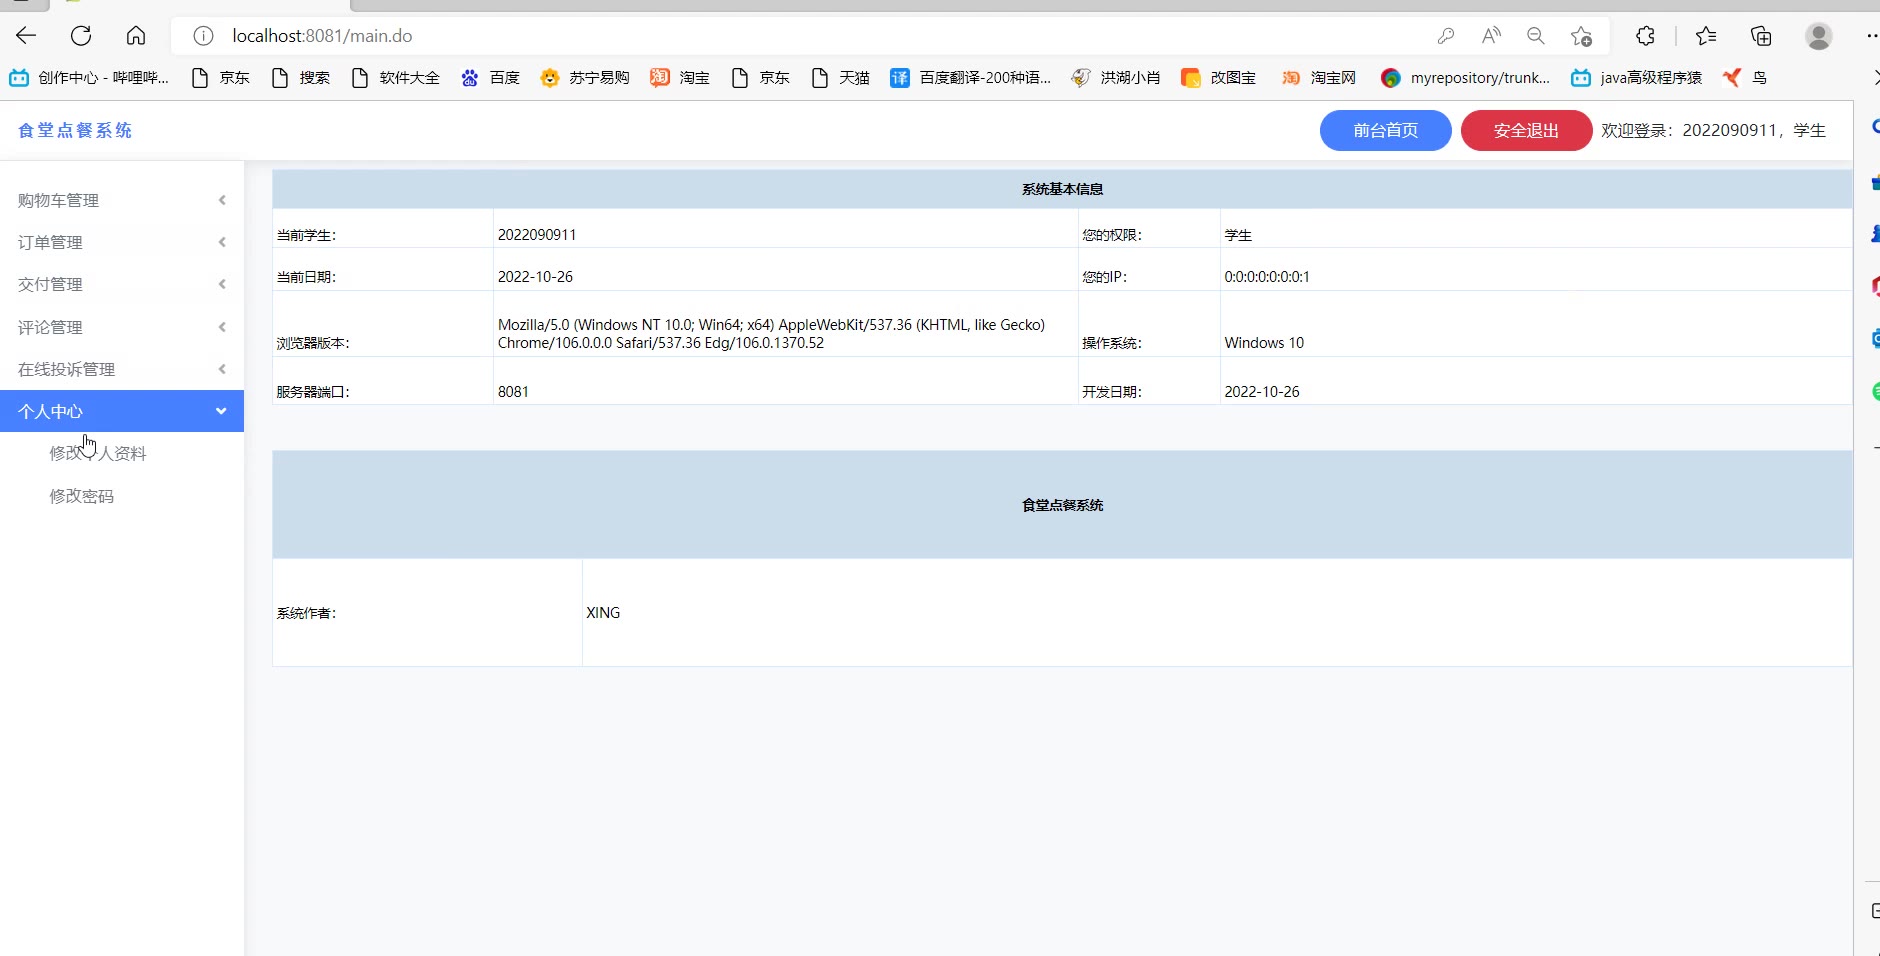Click the user profile avatar icon
Screen dimensions: 1880x956
(1818, 36)
